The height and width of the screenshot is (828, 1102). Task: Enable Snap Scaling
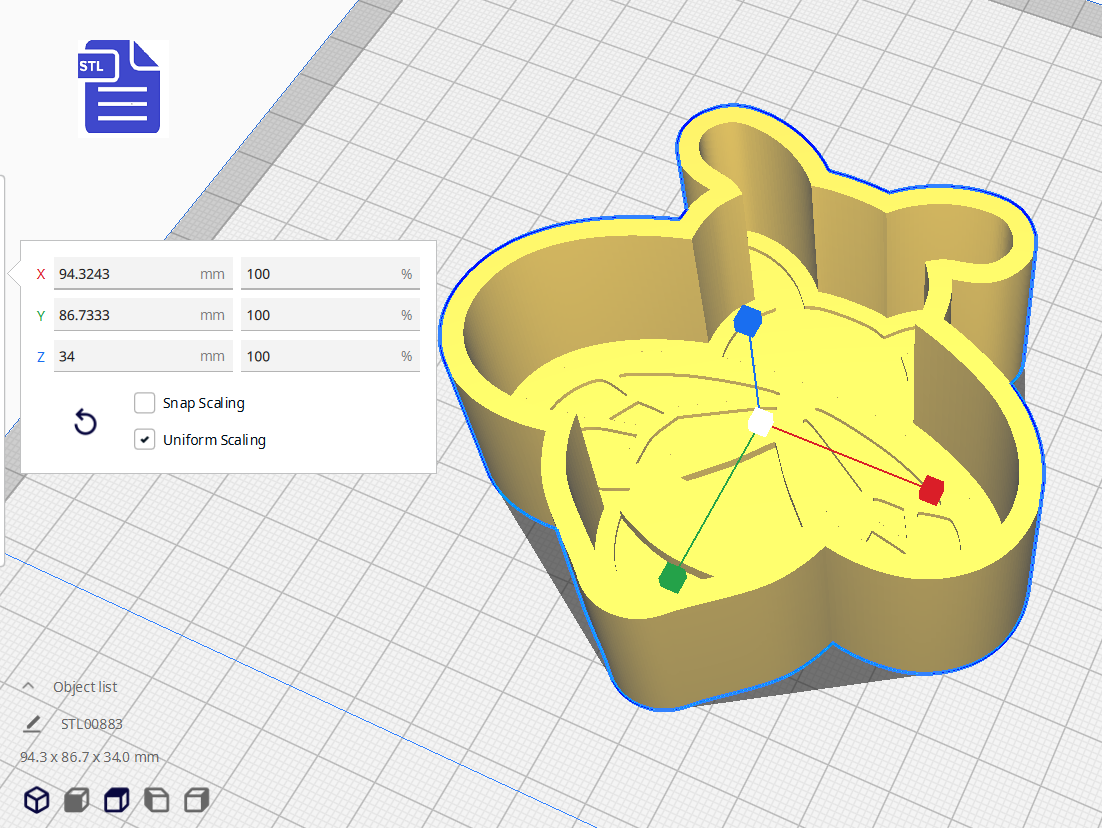click(x=144, y=403)
